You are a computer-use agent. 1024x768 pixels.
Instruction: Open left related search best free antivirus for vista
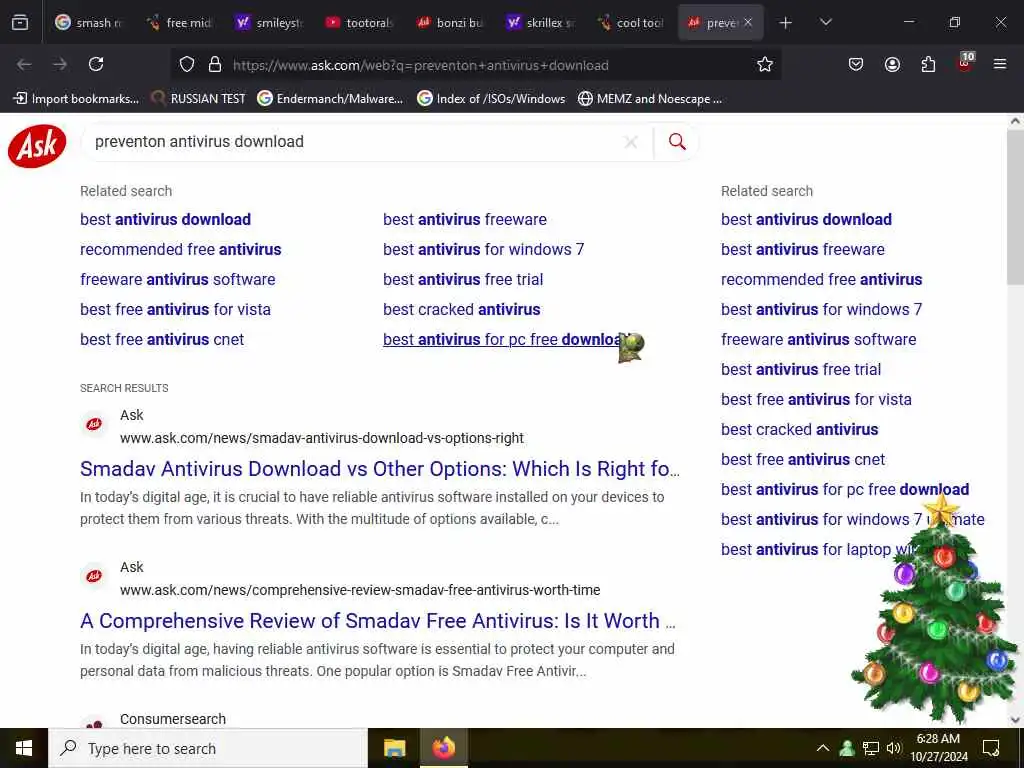tap(175, 310)
